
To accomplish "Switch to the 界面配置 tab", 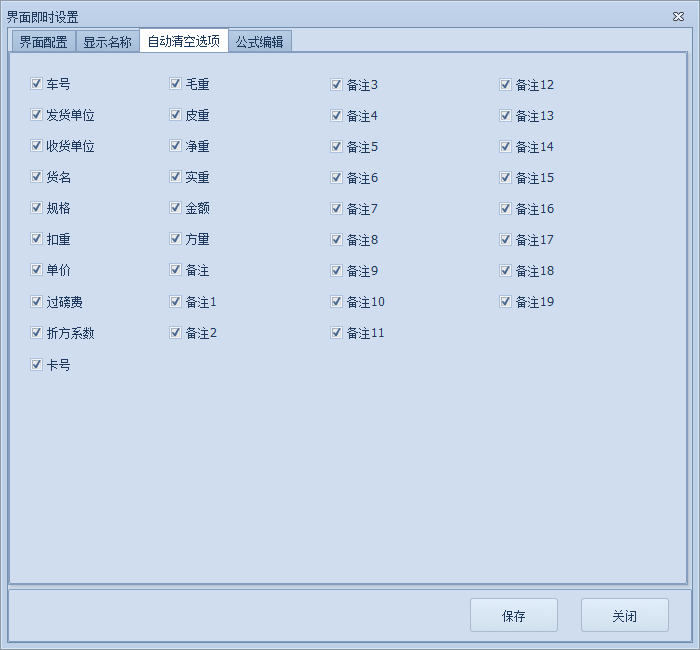I will tap(43, 42).
